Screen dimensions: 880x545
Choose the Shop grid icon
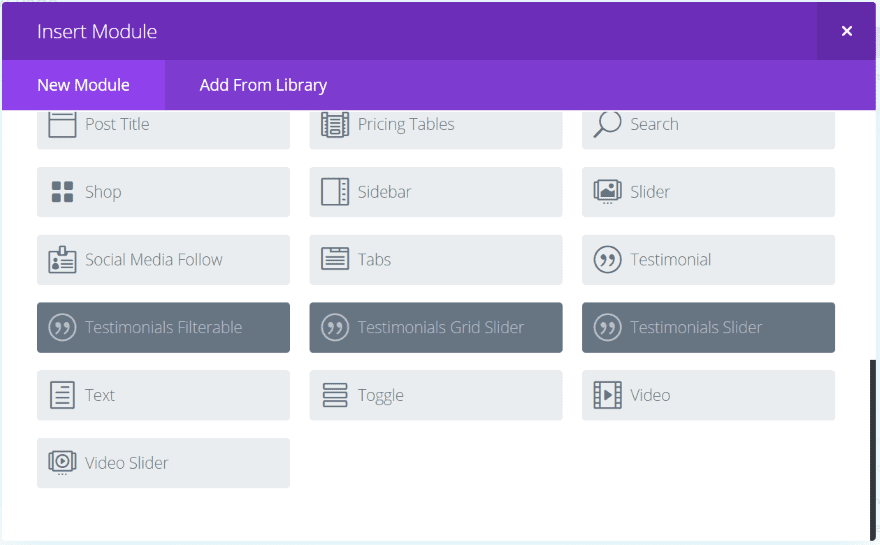[x=62, y=192]
